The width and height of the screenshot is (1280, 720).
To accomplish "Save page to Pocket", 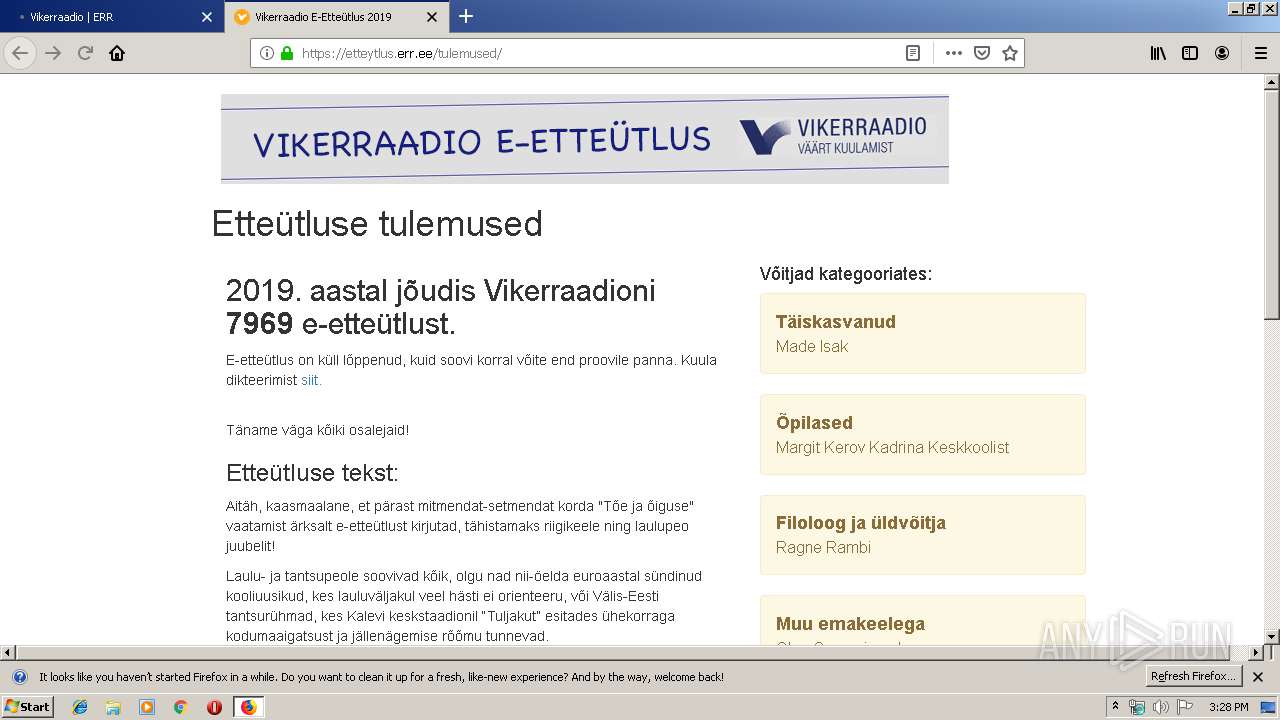I will tap(982, 53).
